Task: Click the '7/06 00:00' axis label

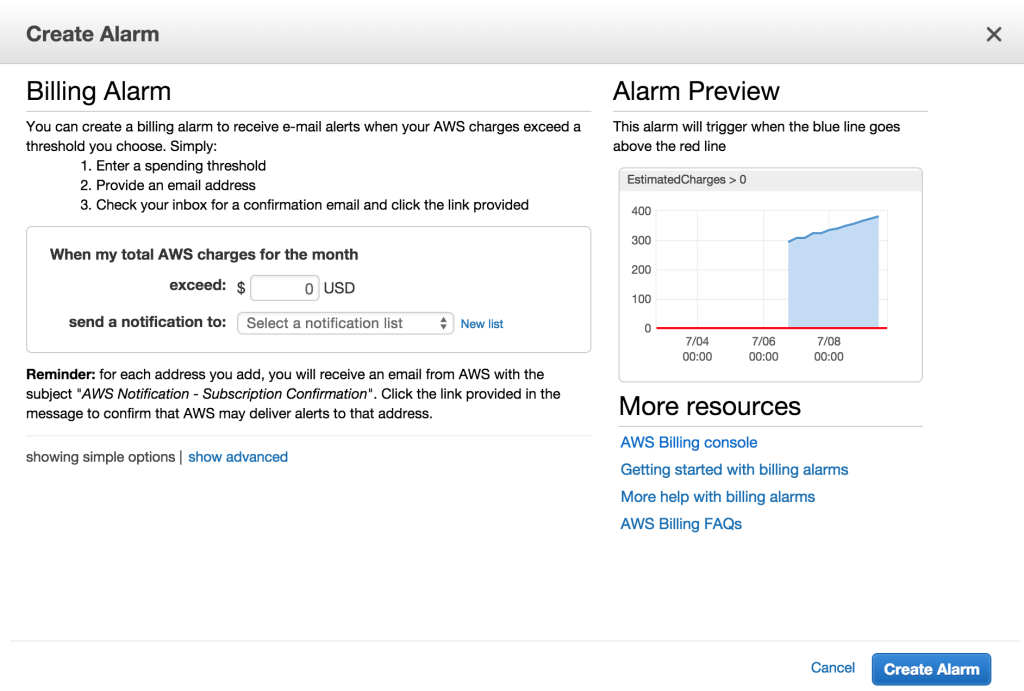Action: click(x=763, y=349)
